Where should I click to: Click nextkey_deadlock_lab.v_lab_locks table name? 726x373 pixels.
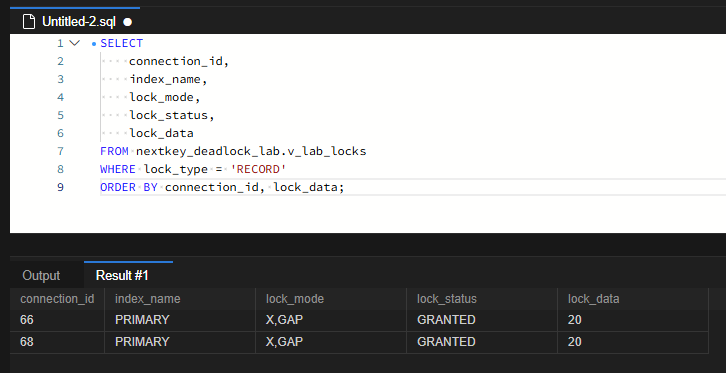click(251, 151)
